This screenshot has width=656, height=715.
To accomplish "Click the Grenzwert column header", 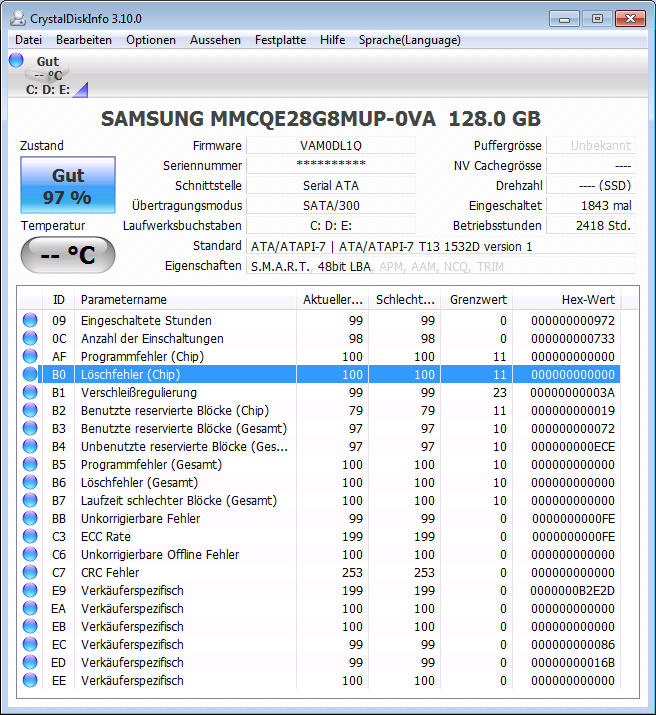I will click(477, 300).
